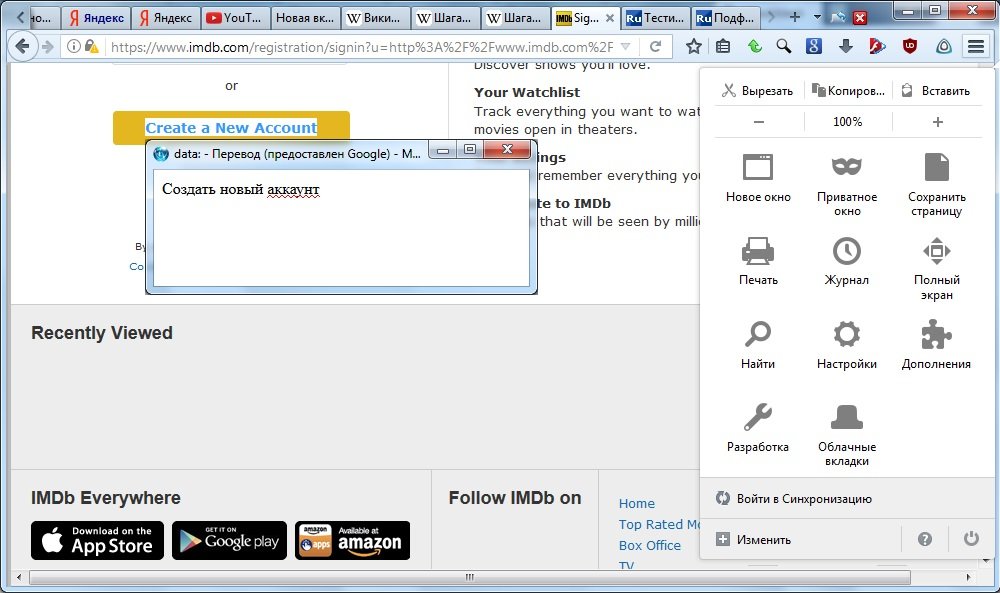
Task: Click the padlock warning icon in address bar
Action: click(x=91, y=46)
